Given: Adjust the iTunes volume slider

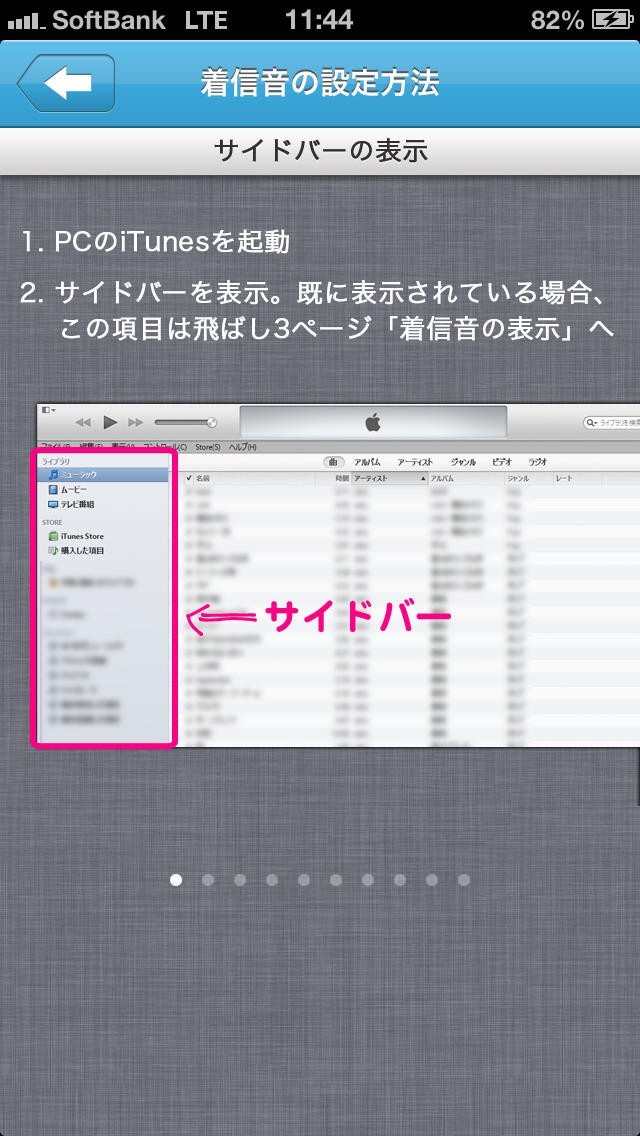Looking at the screenshot, I should click(186, 423).
